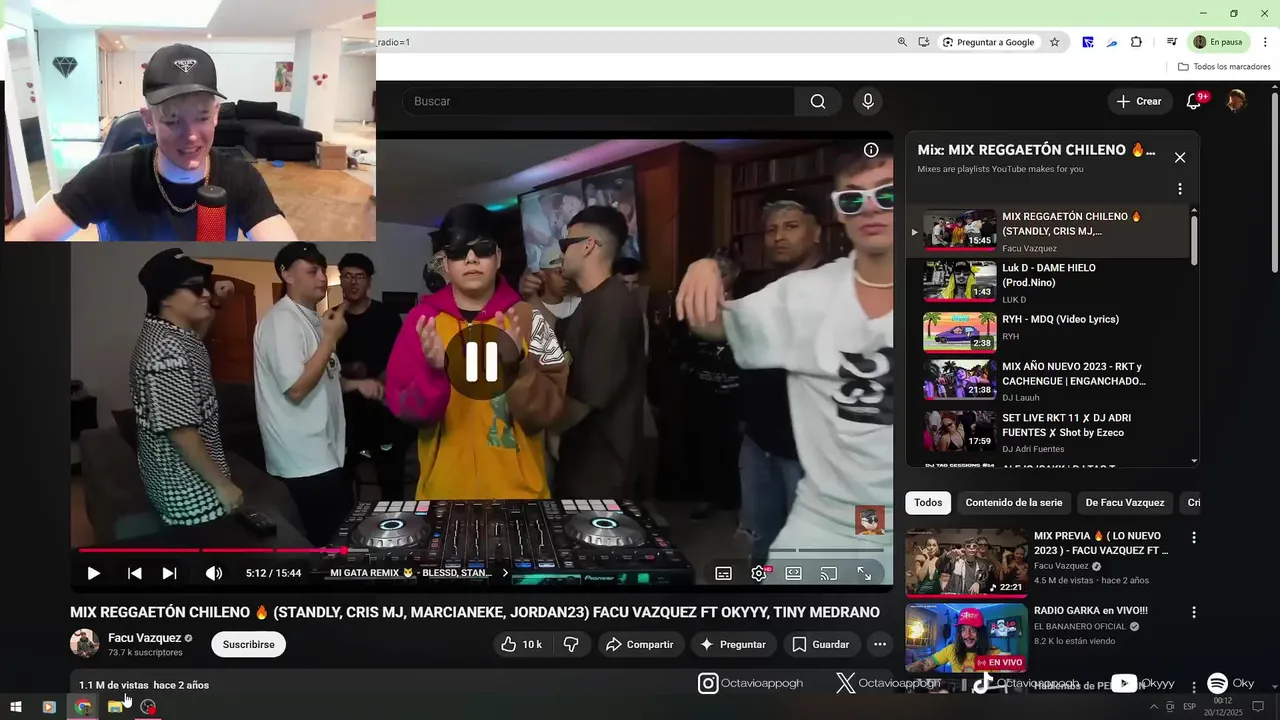Open the Crear create menu
The height and width of the screenshot is (720, 1280).
(x=1139, y=101)
